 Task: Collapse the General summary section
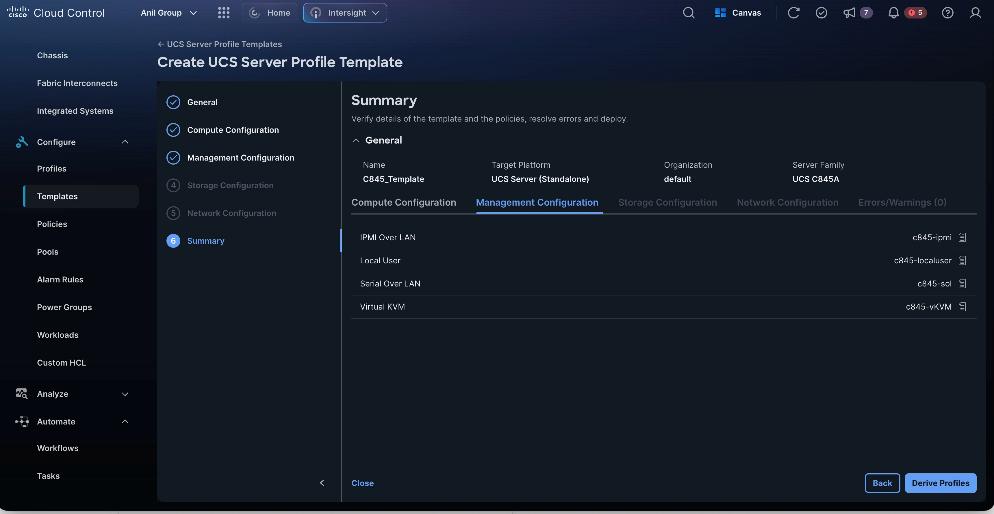(356, 140)
